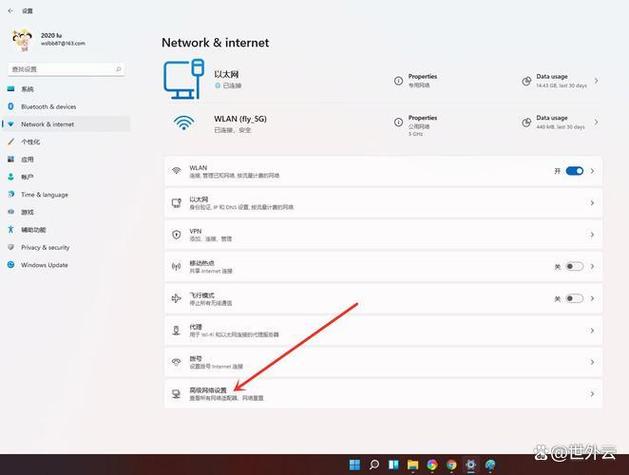Turn on the 飞行模式 airplane mode toggle
629x475 pixels.
[574, 298]
